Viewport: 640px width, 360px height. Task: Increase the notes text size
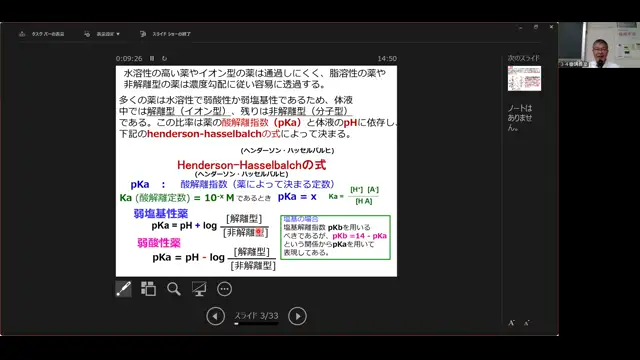(x=511, y=323)
